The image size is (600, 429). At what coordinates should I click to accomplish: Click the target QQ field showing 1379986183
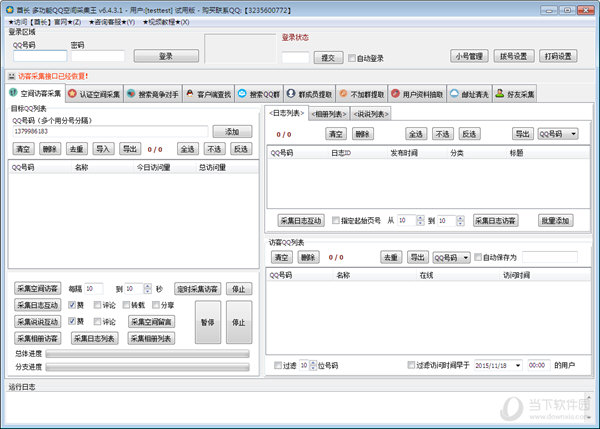pos(110,131)
